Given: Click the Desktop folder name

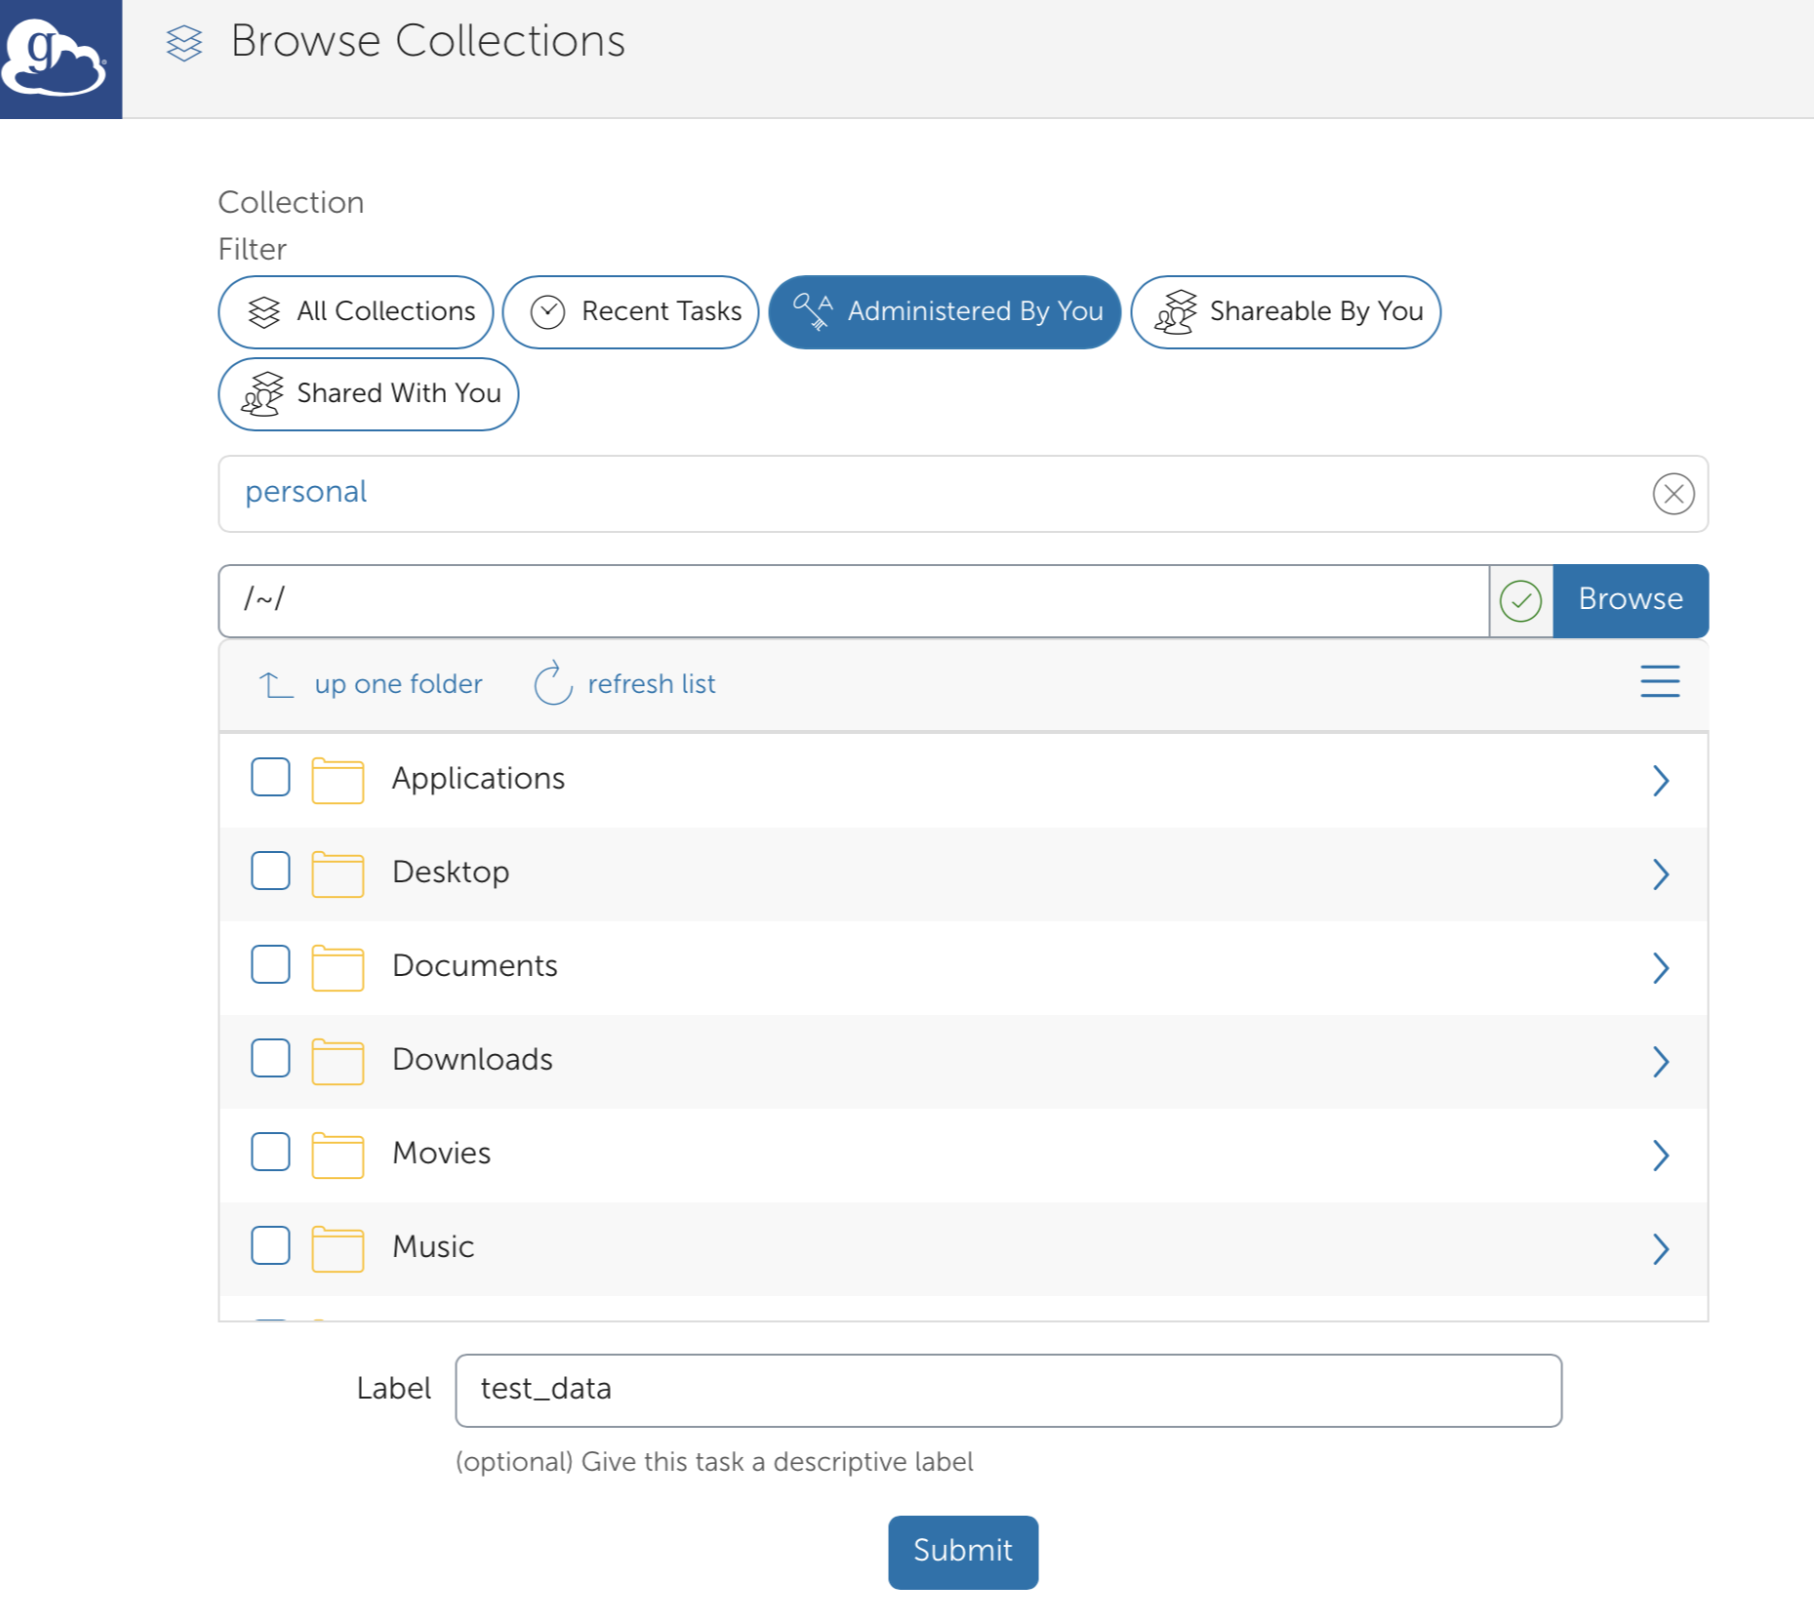Looking at the screenshot, I should pyautogui.click(x=451, y=873).
